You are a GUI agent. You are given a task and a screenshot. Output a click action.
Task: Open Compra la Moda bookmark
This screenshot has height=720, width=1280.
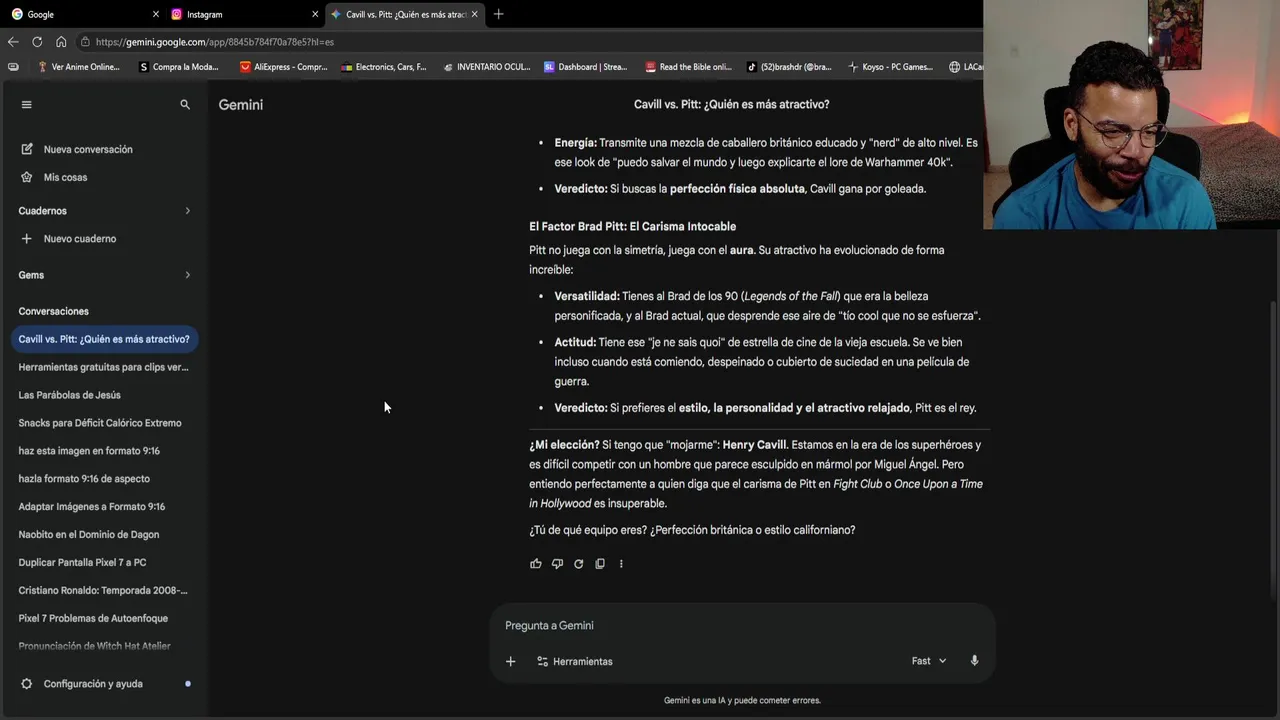pos(180,67)
